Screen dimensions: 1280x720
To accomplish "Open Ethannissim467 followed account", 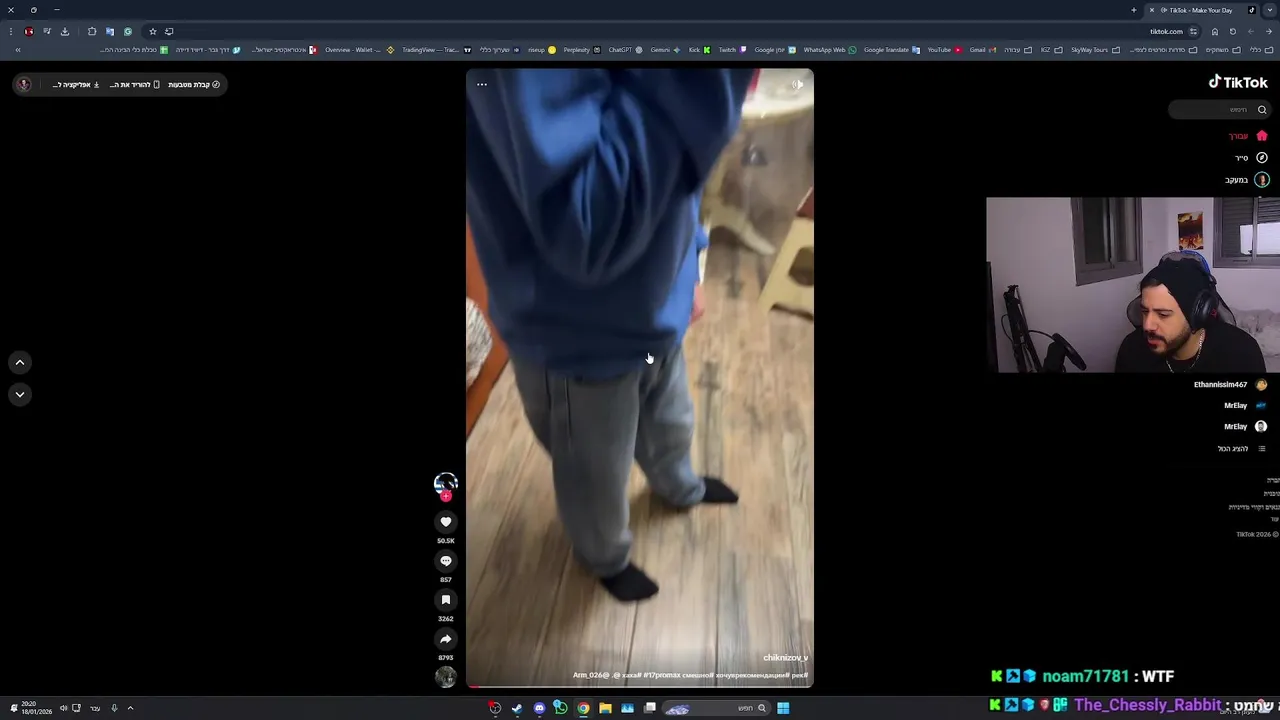I will (1230, 385).
